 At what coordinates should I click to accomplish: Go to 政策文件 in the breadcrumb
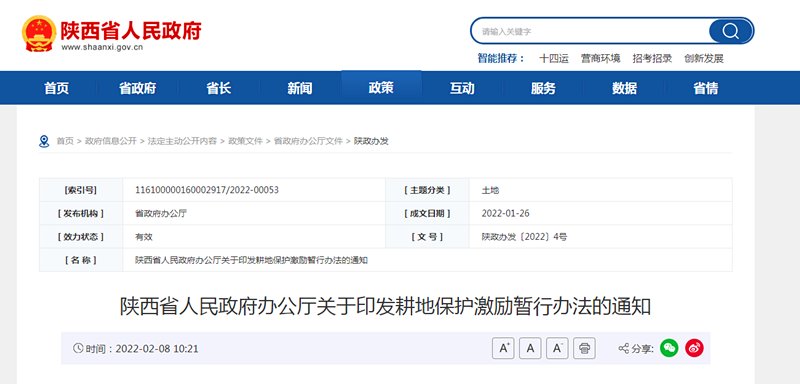point(245,141)
